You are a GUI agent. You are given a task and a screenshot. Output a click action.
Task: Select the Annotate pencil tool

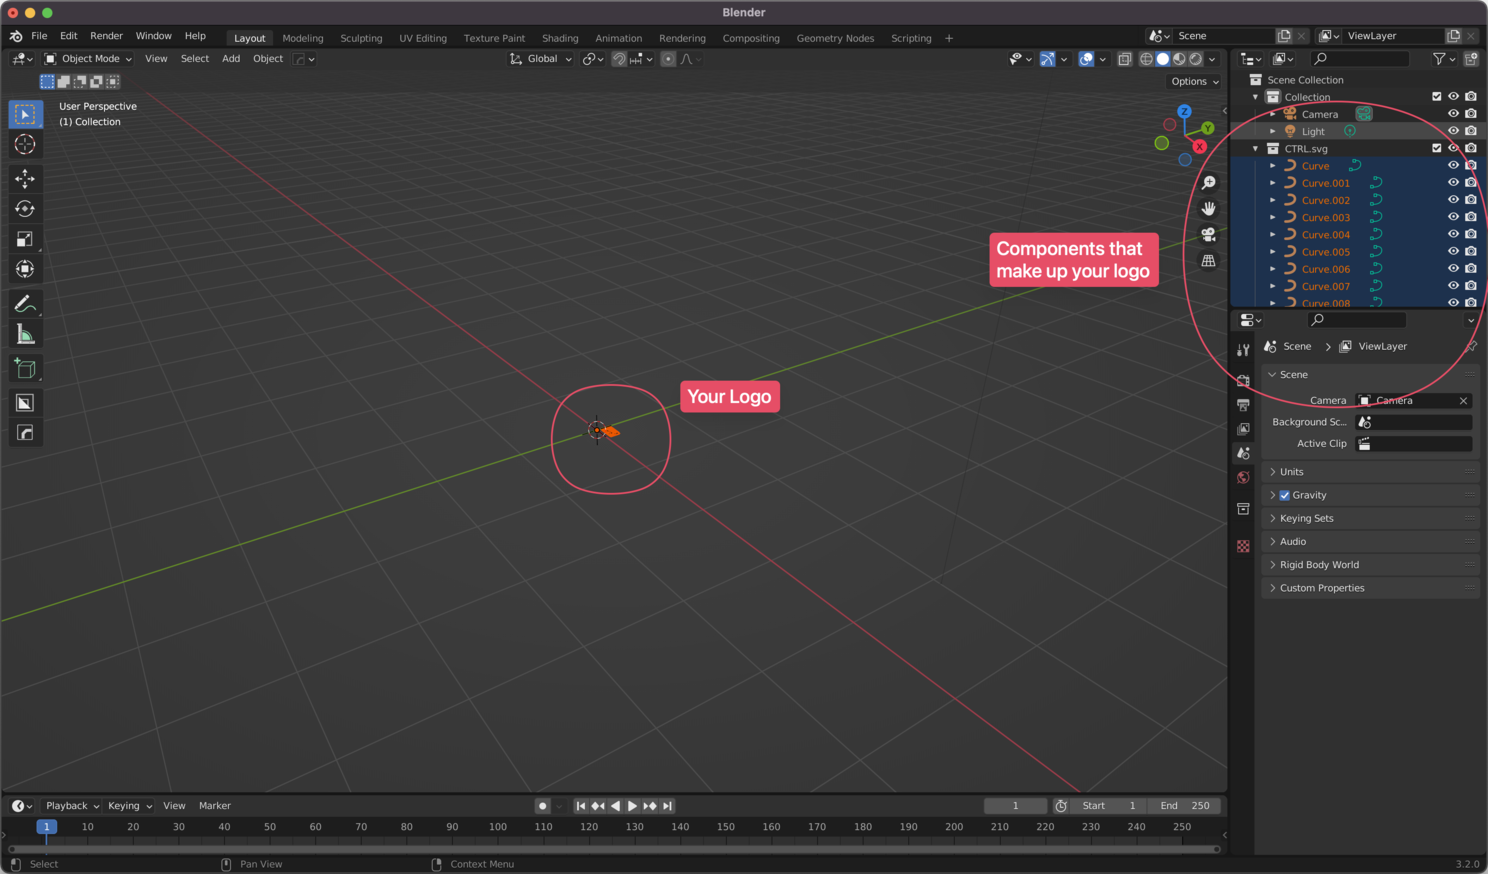(x=25, y=304)
